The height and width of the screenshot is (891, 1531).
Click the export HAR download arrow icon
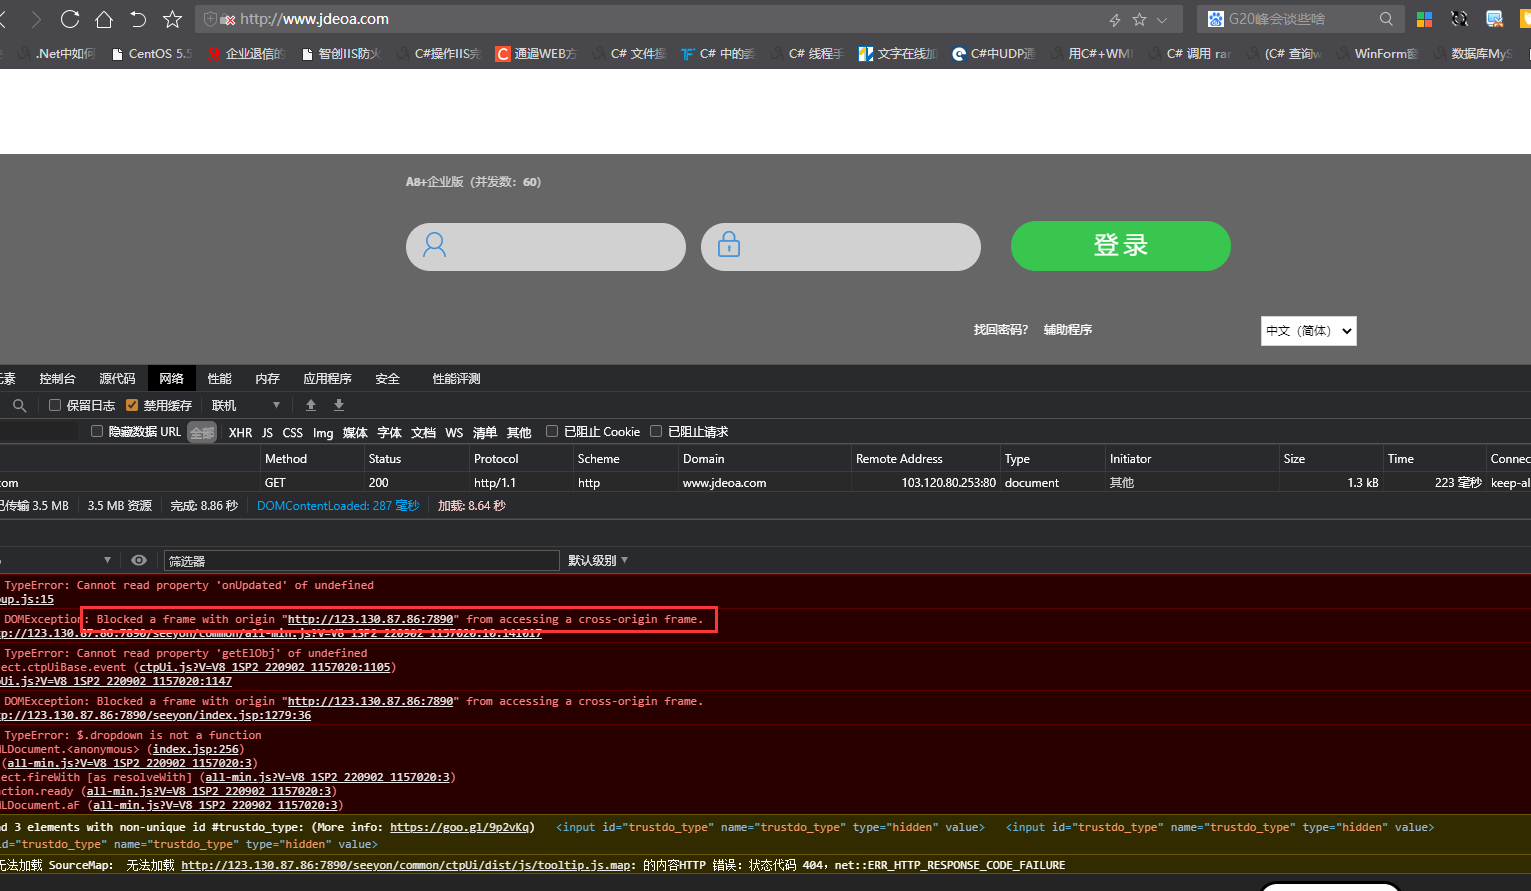click(339, 405)
